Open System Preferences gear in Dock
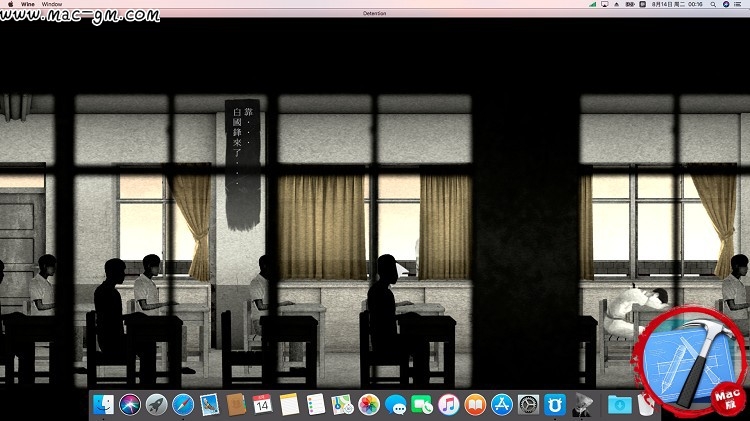 (x=528, y=405)
